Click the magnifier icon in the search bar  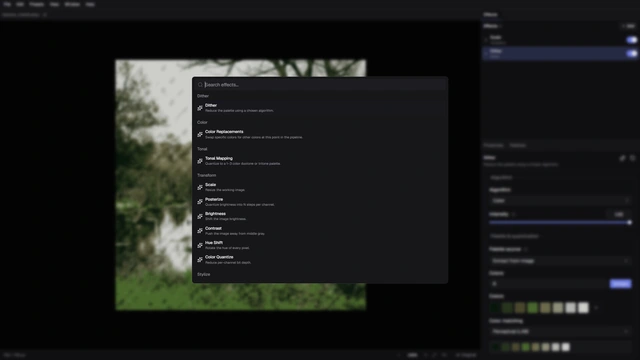pos(200,84)
